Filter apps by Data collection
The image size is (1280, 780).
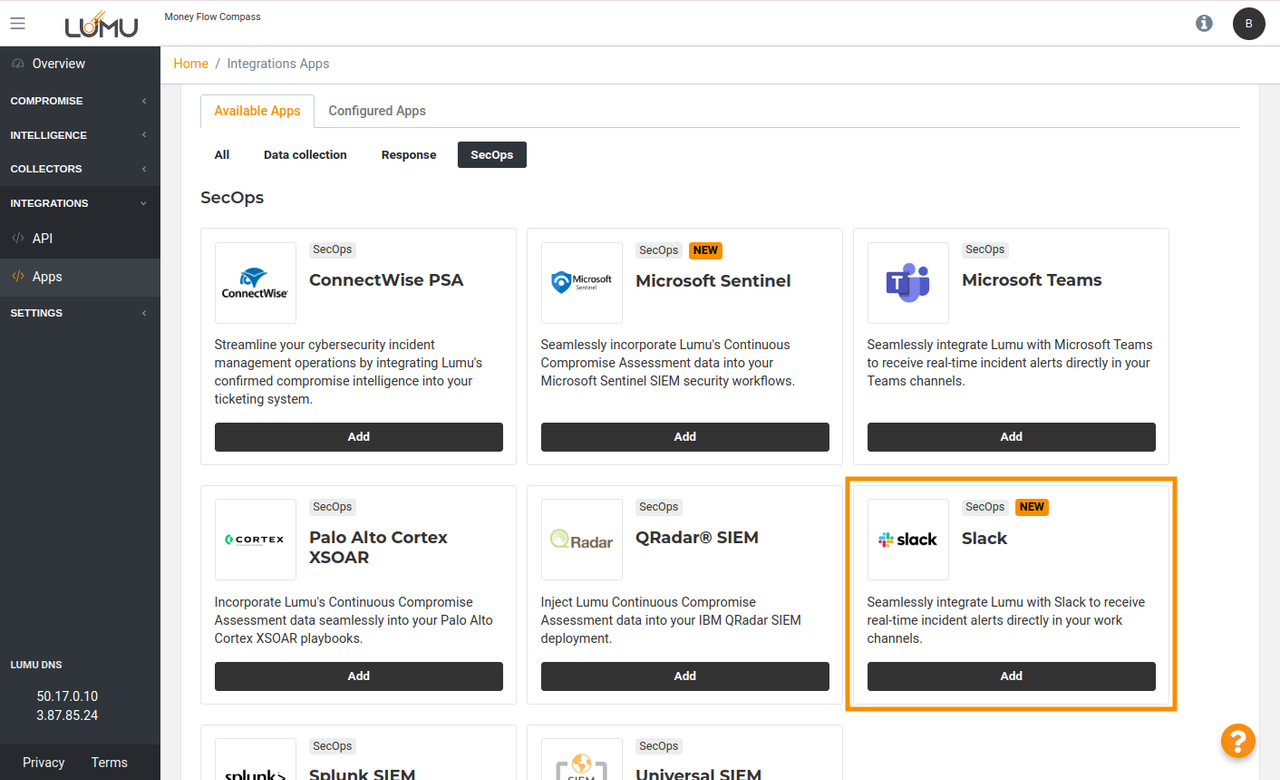(305, 155)
